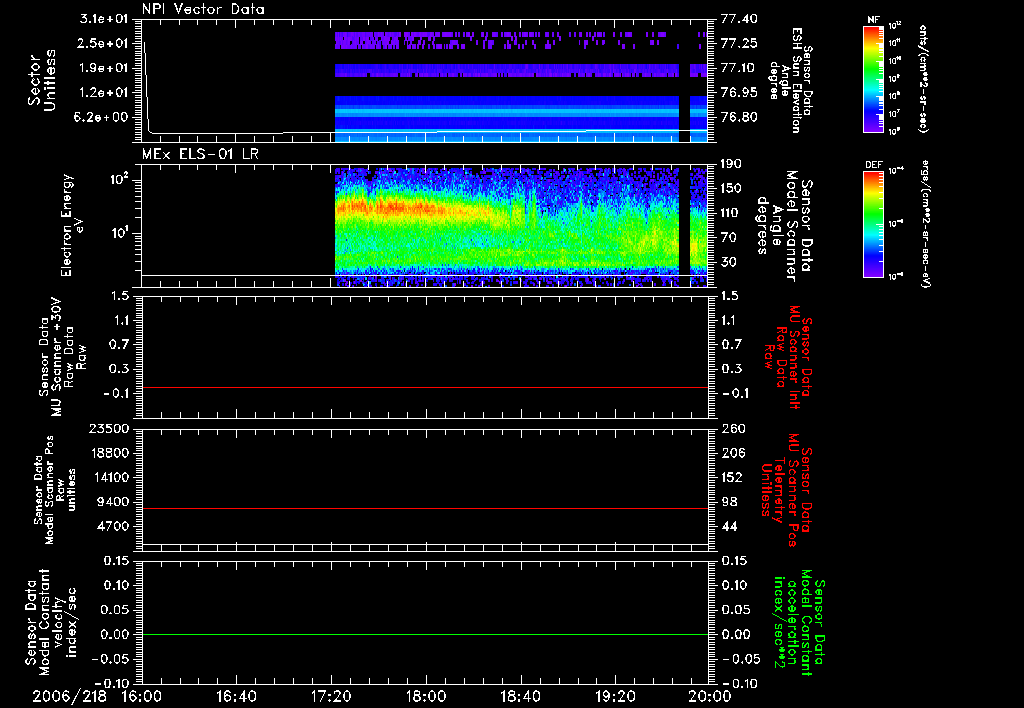Click the 17:20 time tick label
The width and height of the screenshot is (1024, 708).
click(x=331, y=696)
